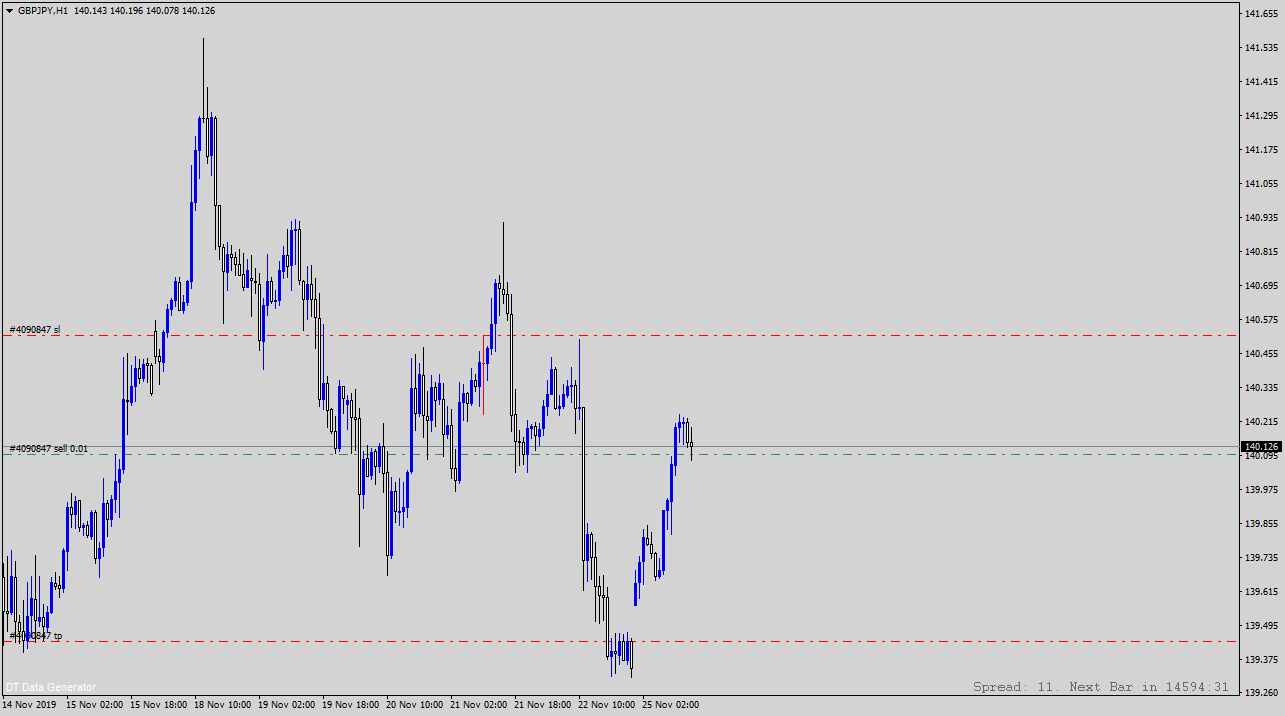This screenshot has height=716, width=1285.
Task: Click the #4090847 sl order label
Action: click(x=35, y=329)
